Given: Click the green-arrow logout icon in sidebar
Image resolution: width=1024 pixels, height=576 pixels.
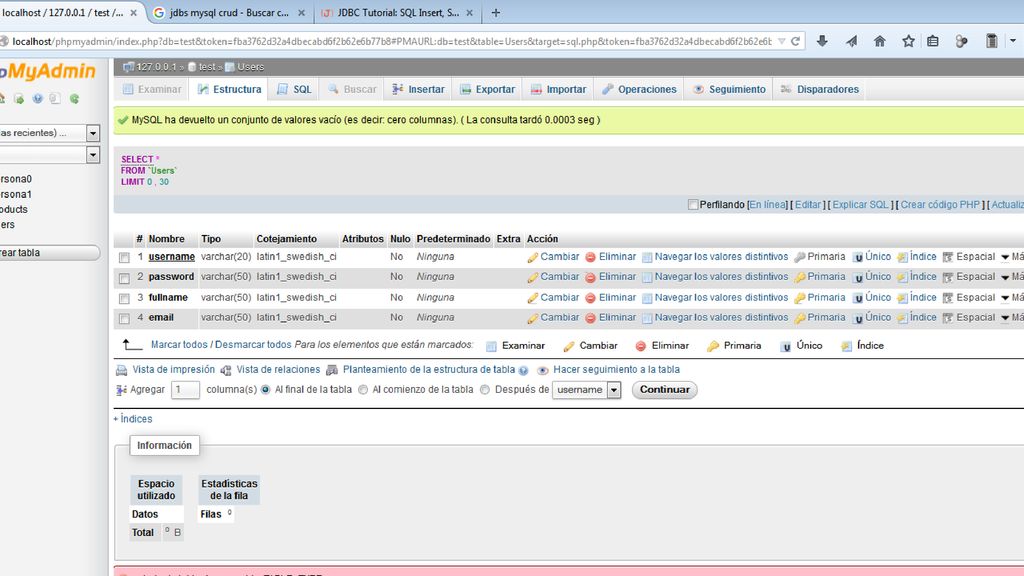Looking at the screenshot, I should (x=18, y=99).
